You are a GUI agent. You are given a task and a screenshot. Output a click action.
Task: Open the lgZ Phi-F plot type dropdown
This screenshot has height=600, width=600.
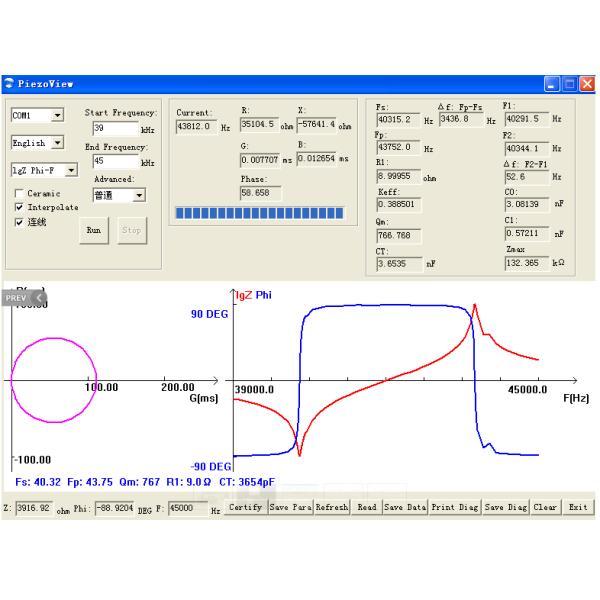(x=56, y=171)
